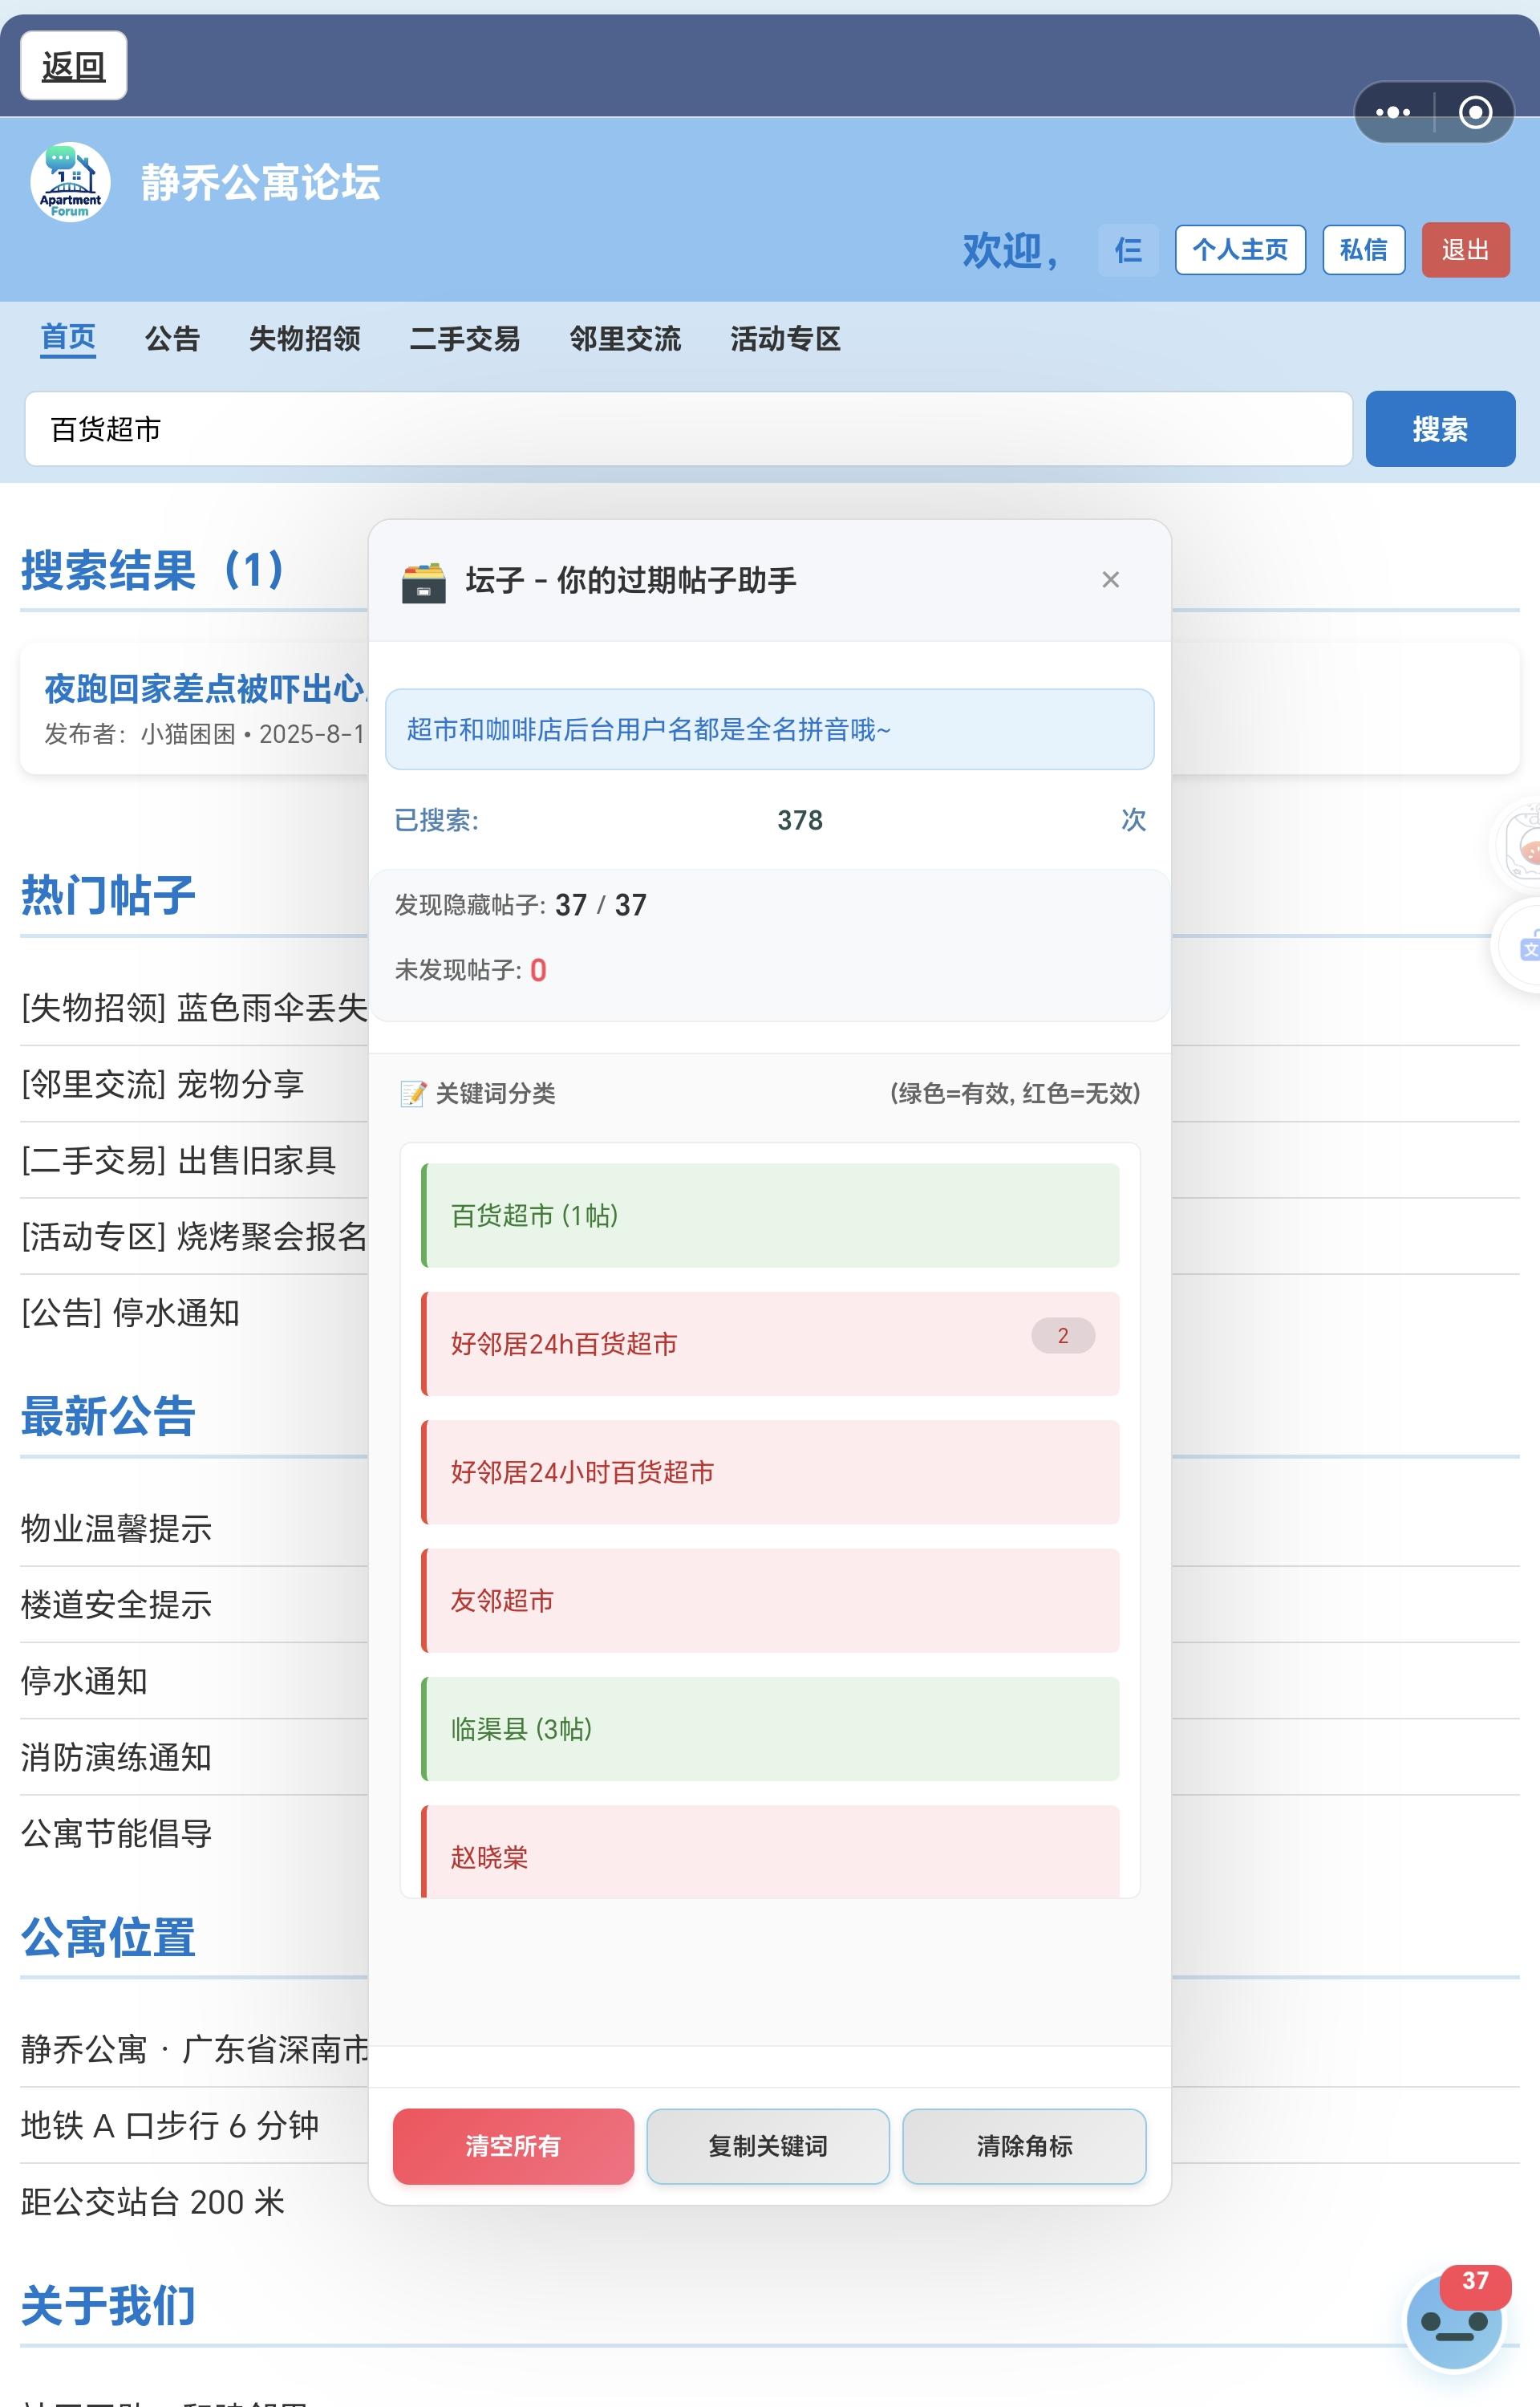Switch to the 公告 tab

tap(172, 339)
